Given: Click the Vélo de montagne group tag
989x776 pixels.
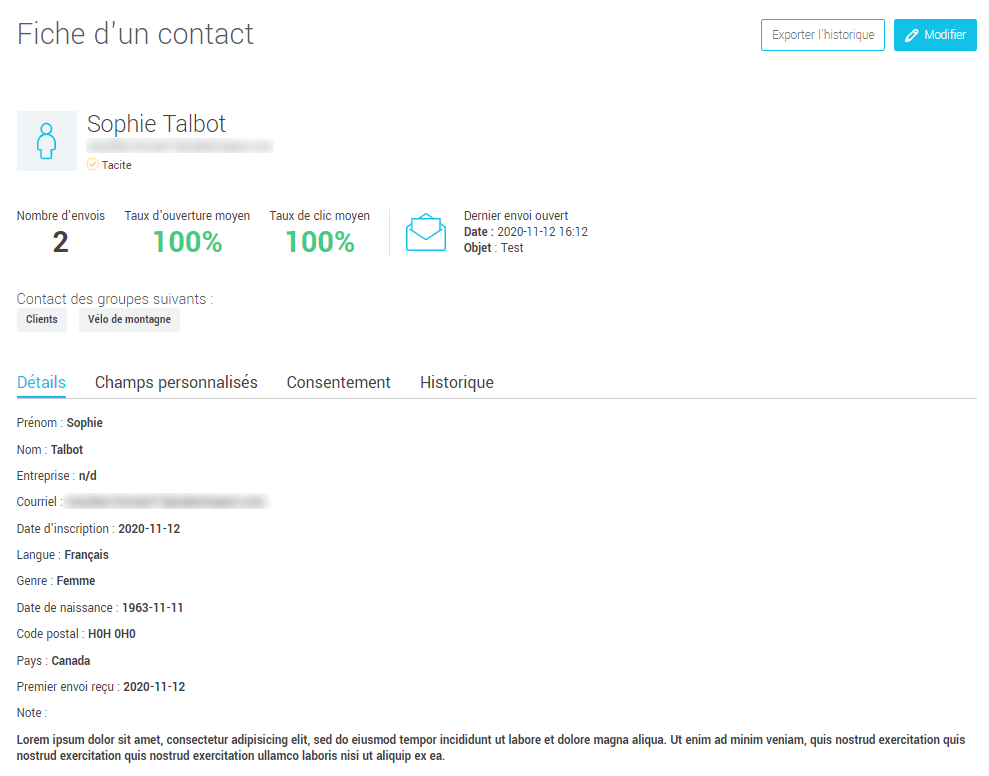Looking at the screenshot, I should tap(129, 319).
